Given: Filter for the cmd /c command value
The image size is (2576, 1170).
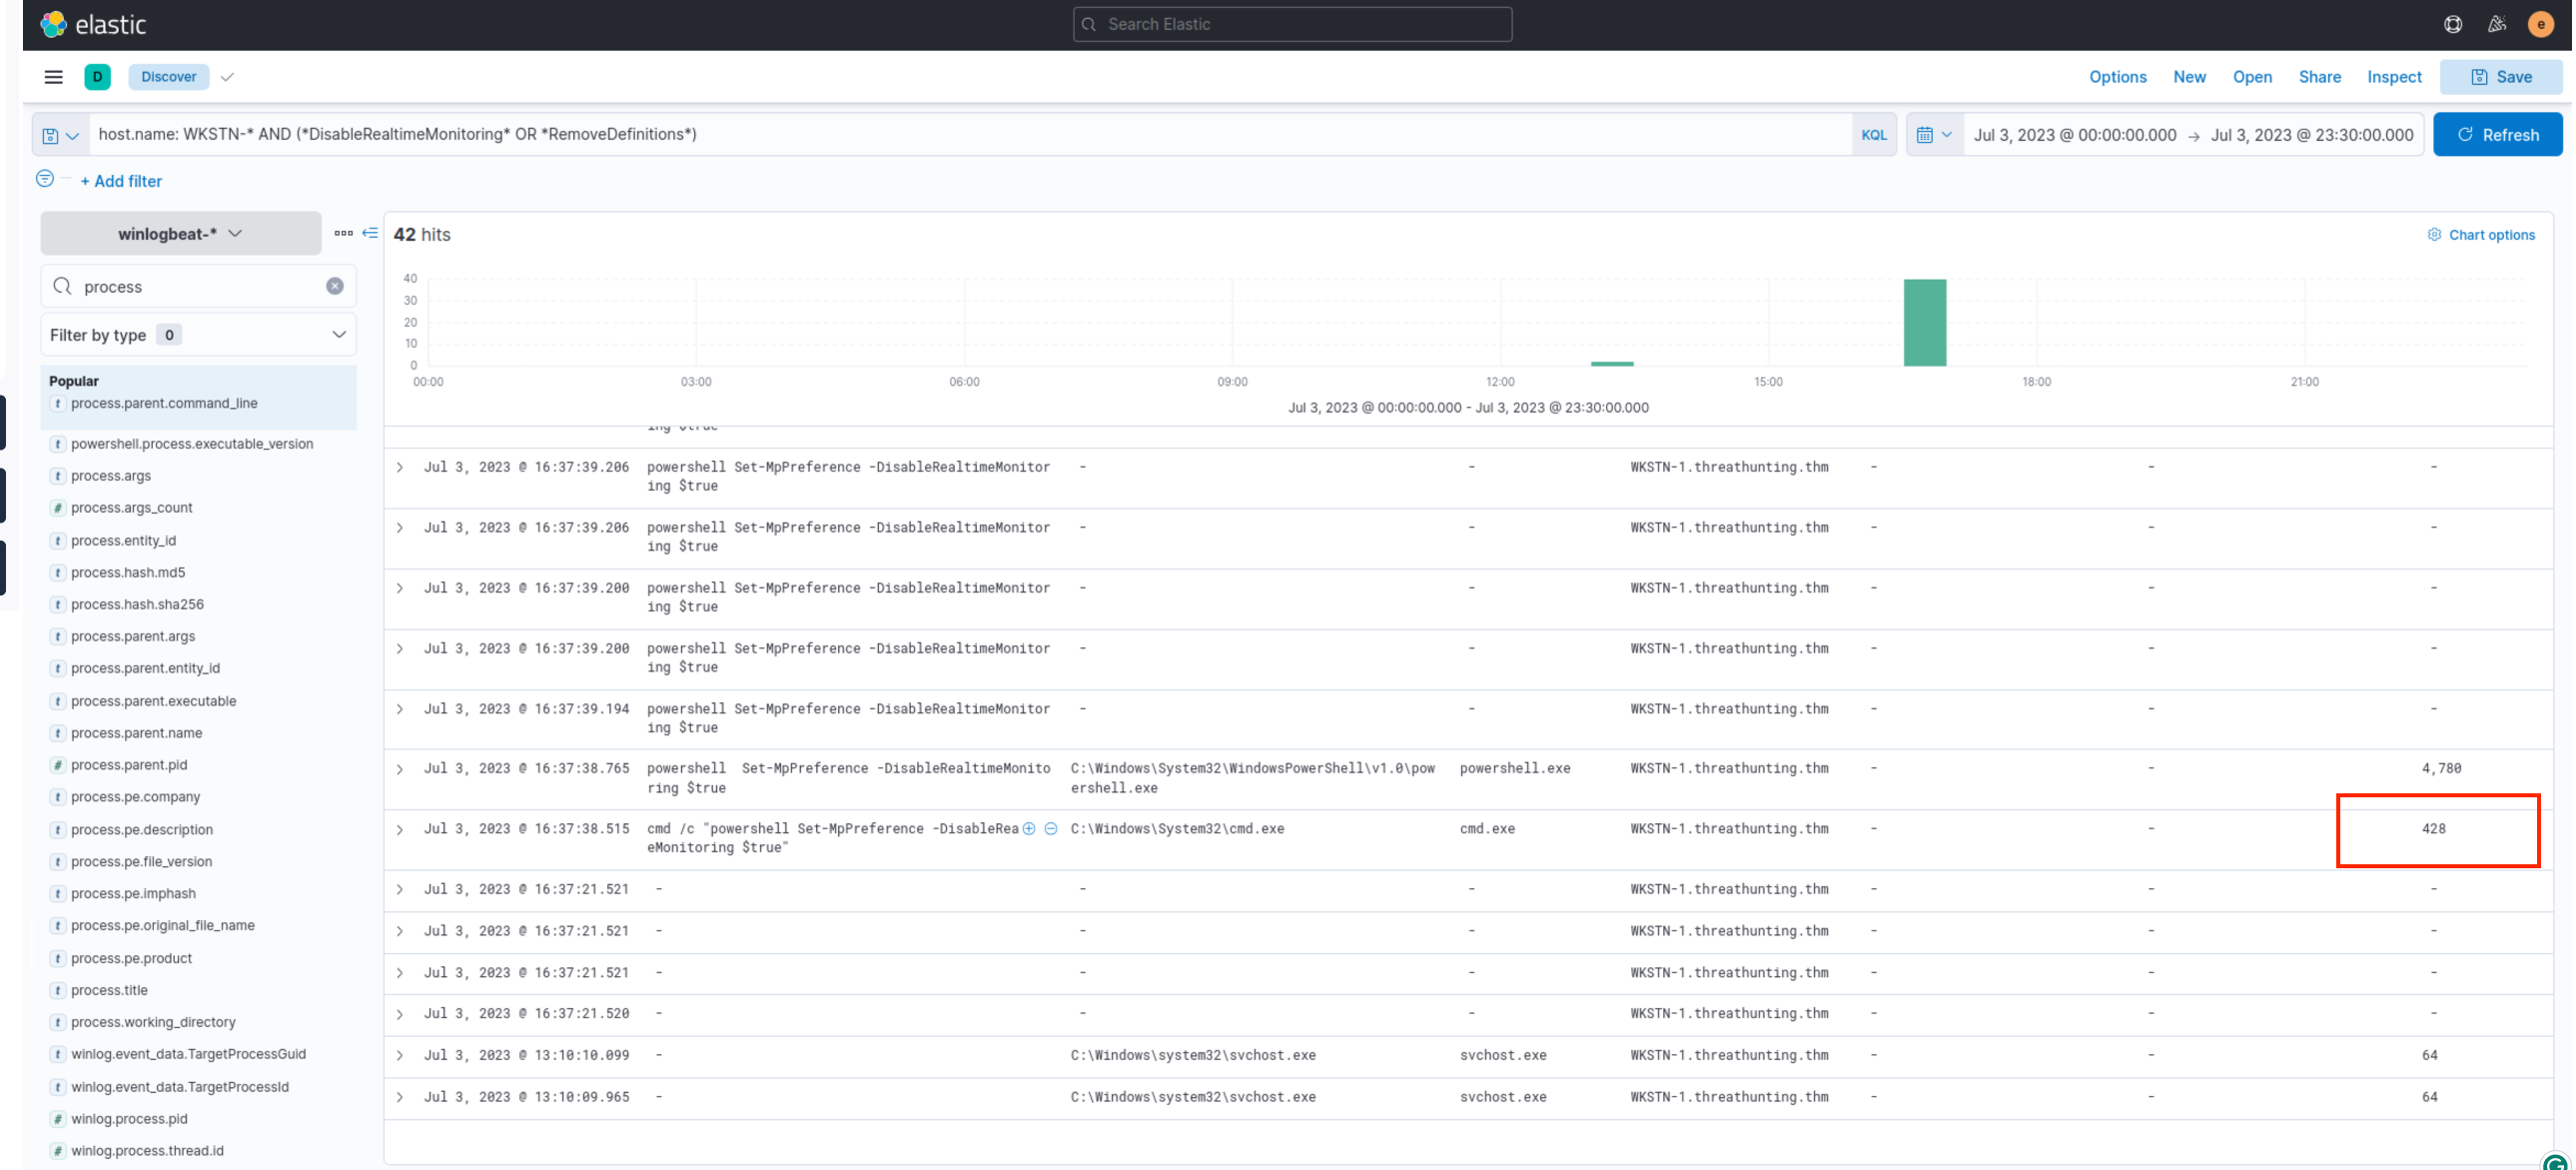Looking at the screenshot, I should [x=1029, y=828].
